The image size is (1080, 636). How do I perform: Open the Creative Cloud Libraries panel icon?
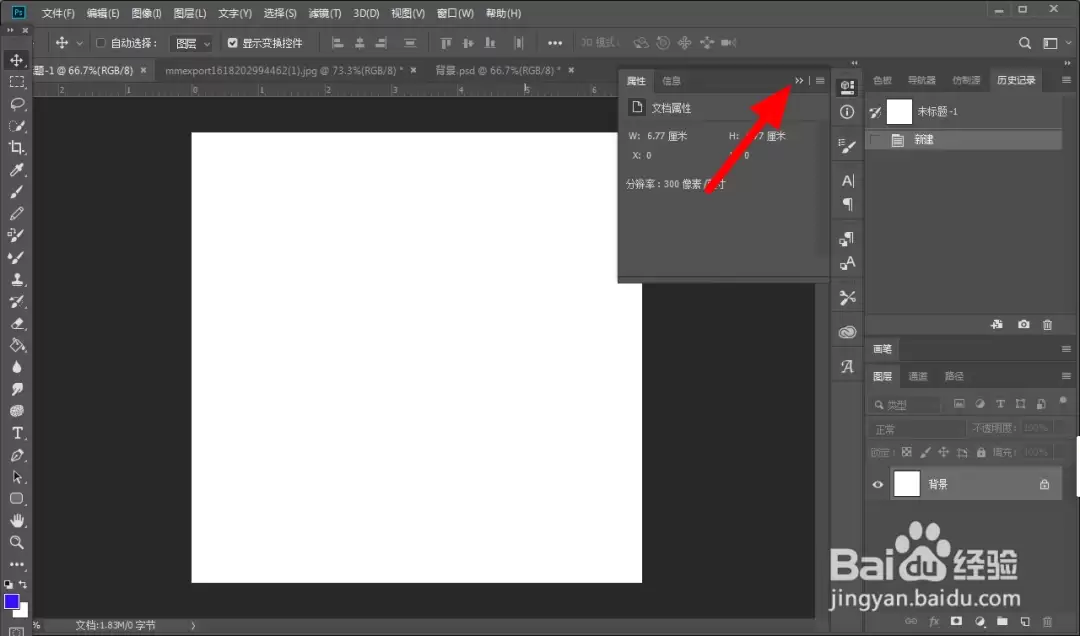(x=847, y=332)
